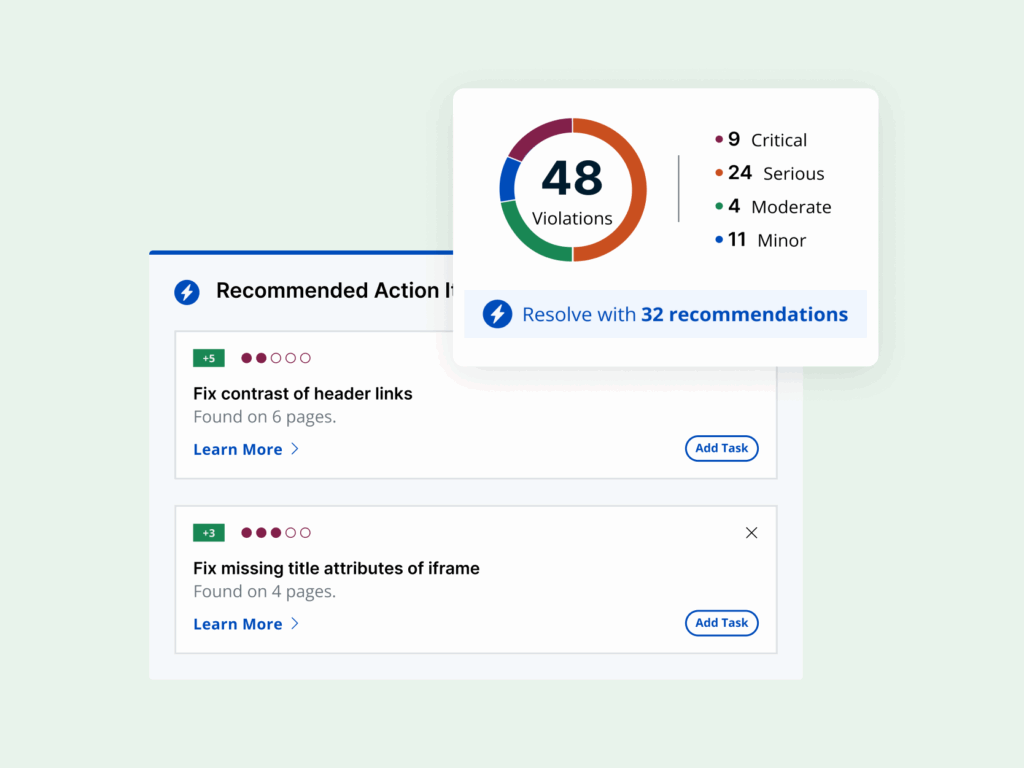Select the Critical severity bullet icon

tap(718, 139)
